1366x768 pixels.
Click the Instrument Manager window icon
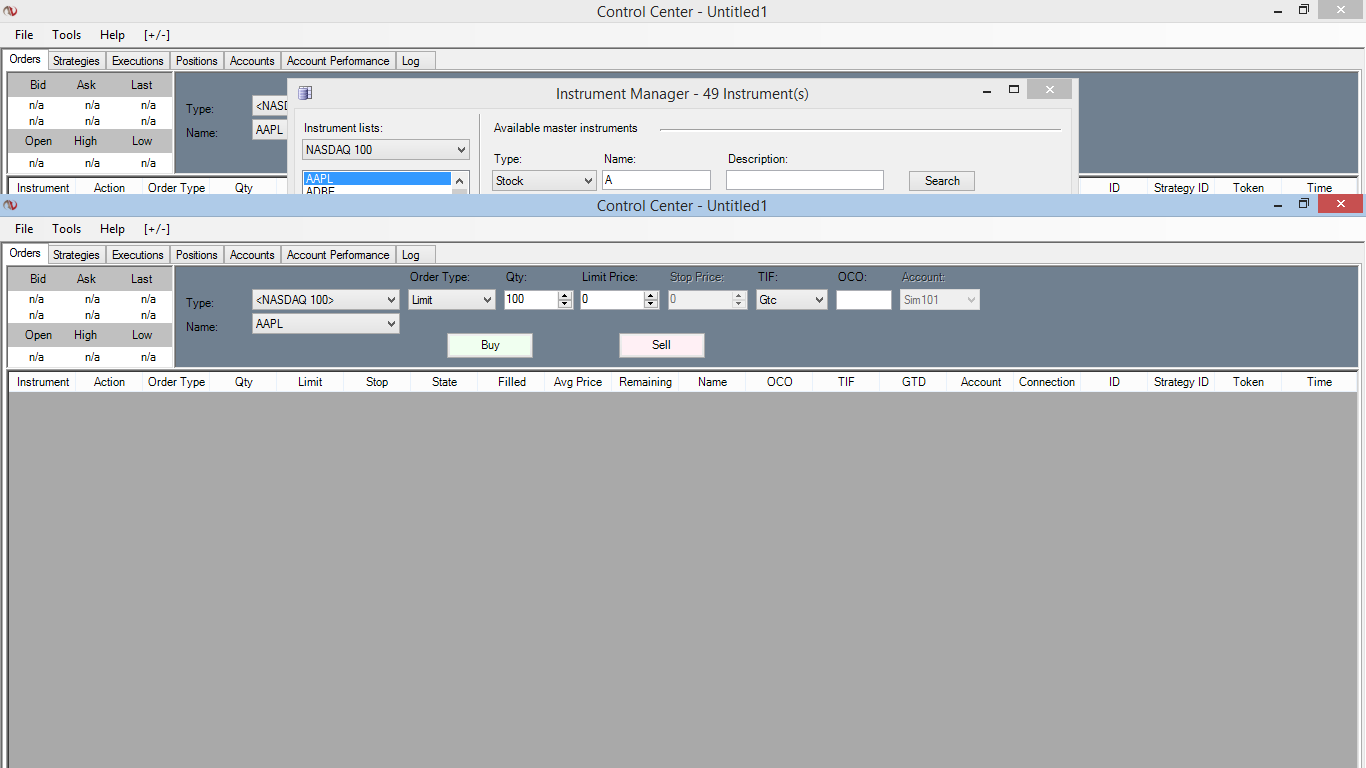305,93
